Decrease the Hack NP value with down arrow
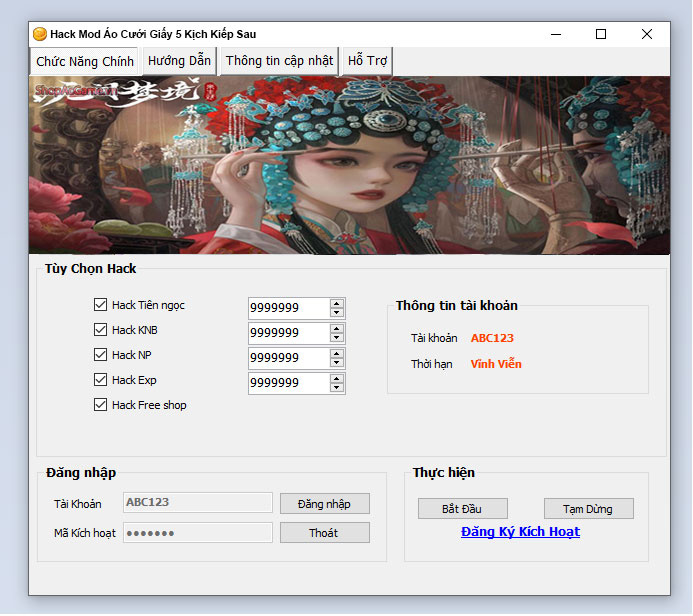 (337, 363)
